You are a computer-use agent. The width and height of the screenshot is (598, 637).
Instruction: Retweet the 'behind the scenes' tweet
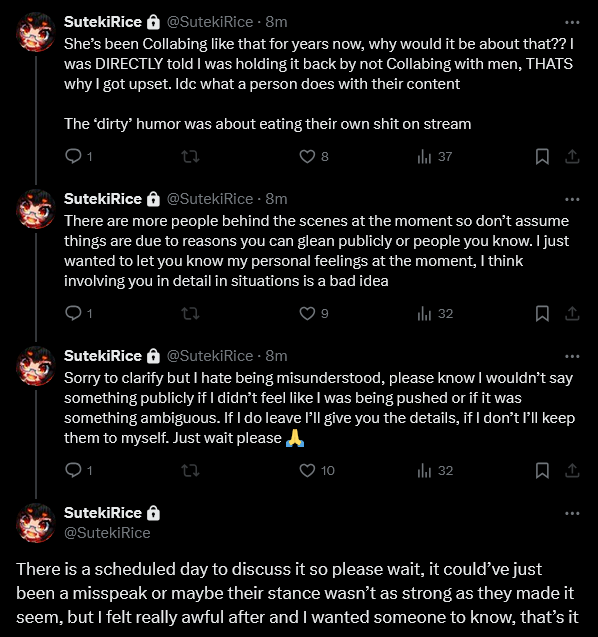190,314
